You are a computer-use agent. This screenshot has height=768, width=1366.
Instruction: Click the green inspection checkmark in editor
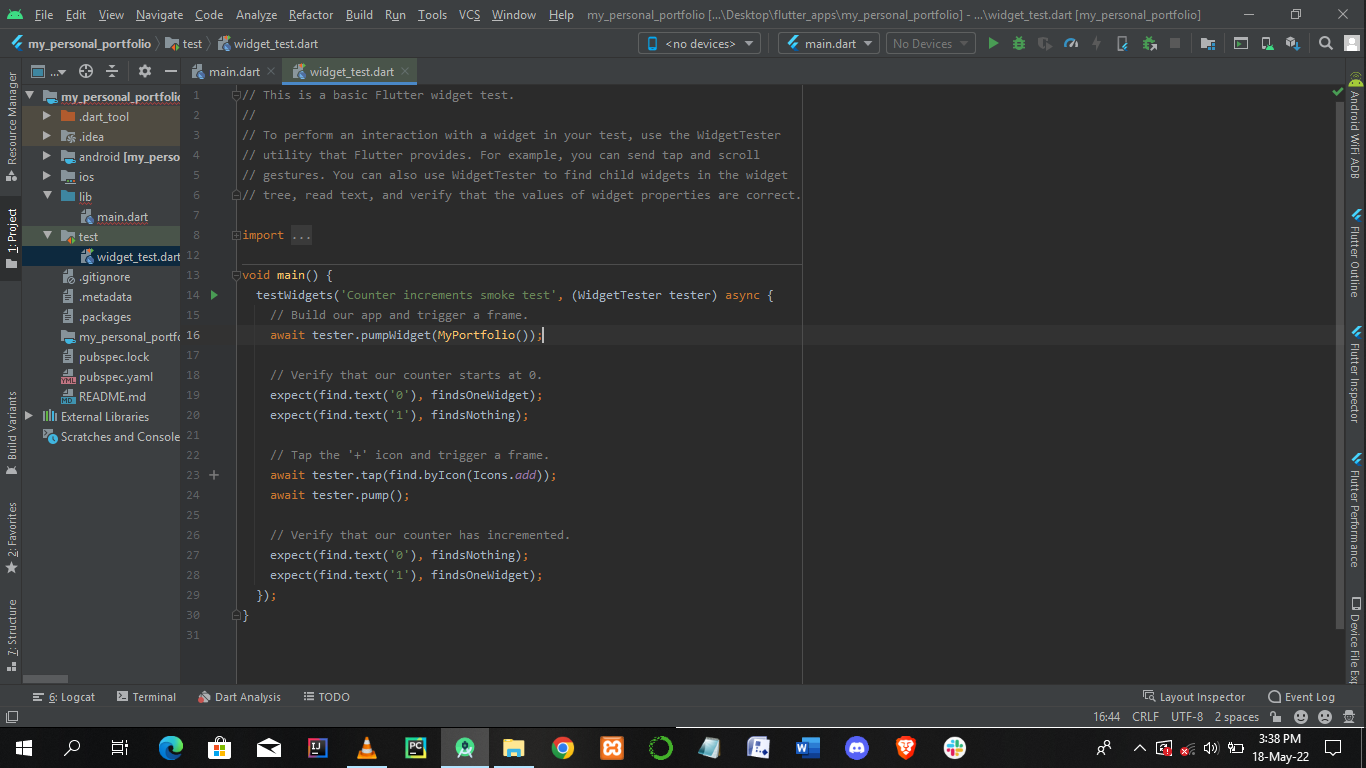pos(1338,91)
